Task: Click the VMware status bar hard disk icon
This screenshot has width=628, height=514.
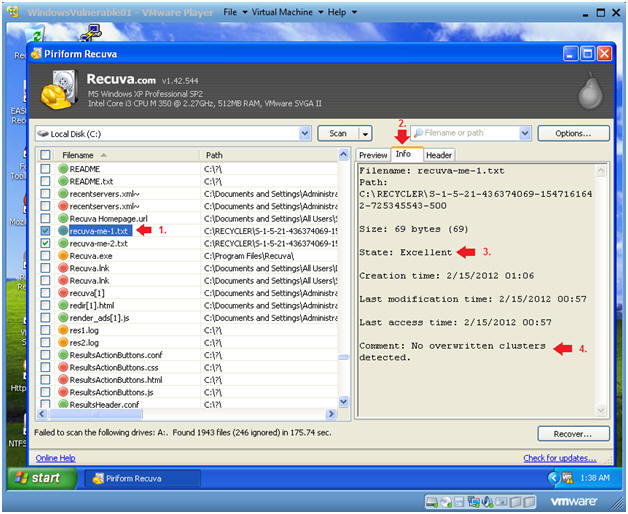Action: [x=431, y=502]
